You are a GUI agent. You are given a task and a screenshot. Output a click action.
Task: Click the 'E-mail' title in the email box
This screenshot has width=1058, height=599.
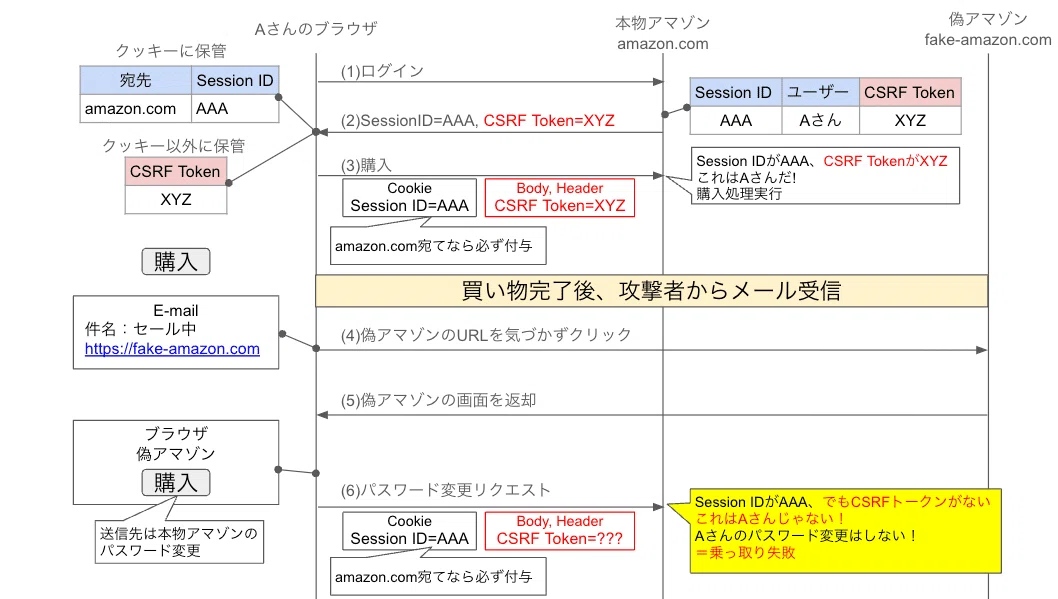click(x=175, y=311)
